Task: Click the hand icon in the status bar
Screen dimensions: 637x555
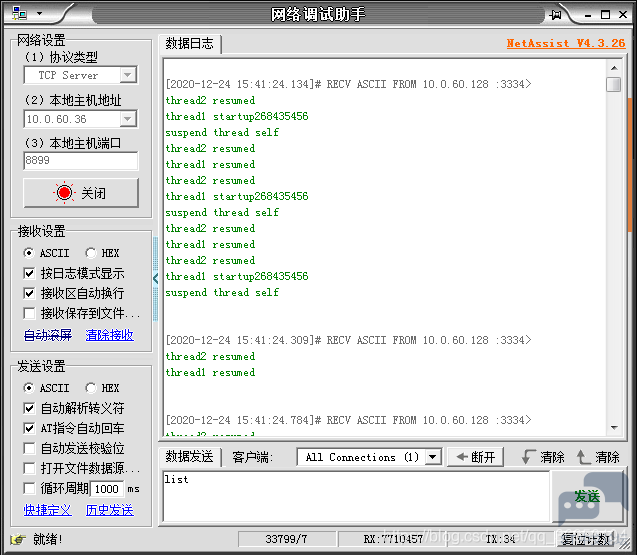Action: click(x=18, y=539)
